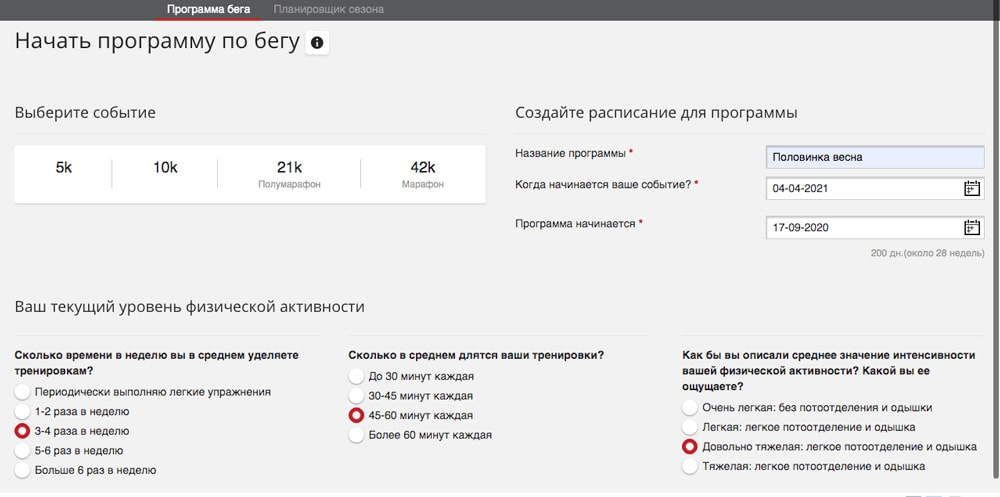Viewport: 1000px width, 497px height.
Task: Select 3-4 раза в неделю option
Action: (x=22, y=431)
